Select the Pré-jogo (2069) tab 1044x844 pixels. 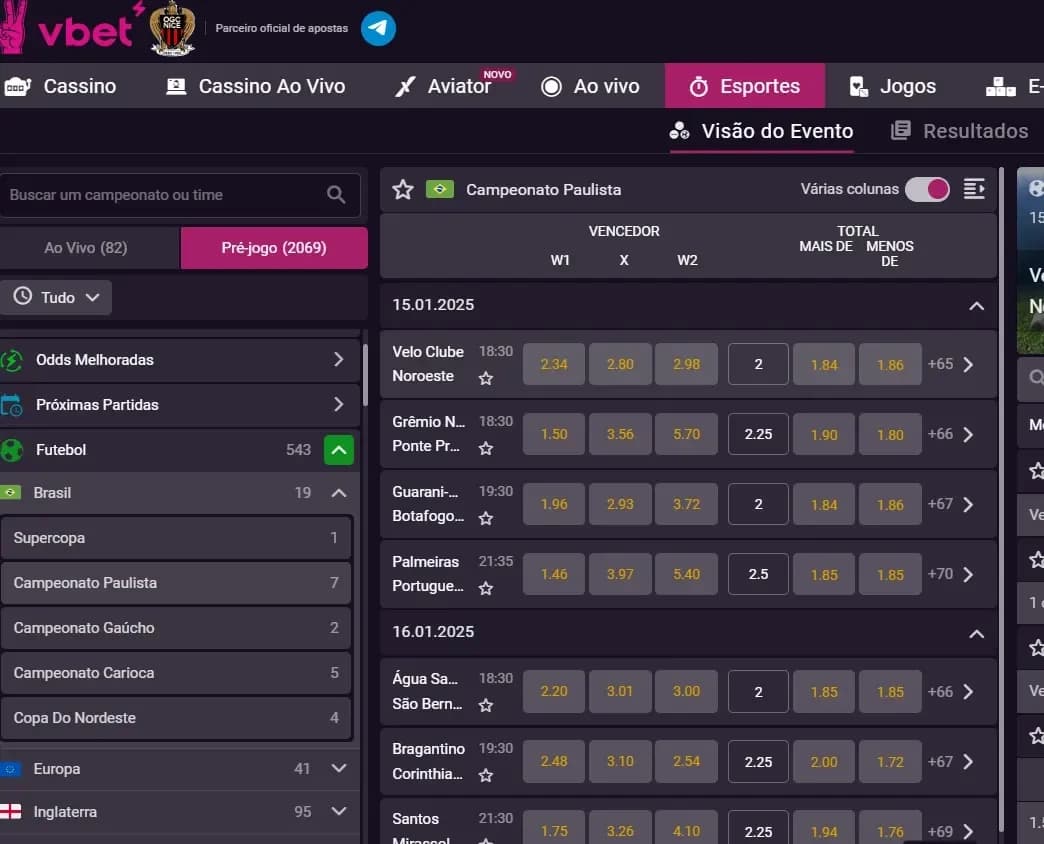274,248
